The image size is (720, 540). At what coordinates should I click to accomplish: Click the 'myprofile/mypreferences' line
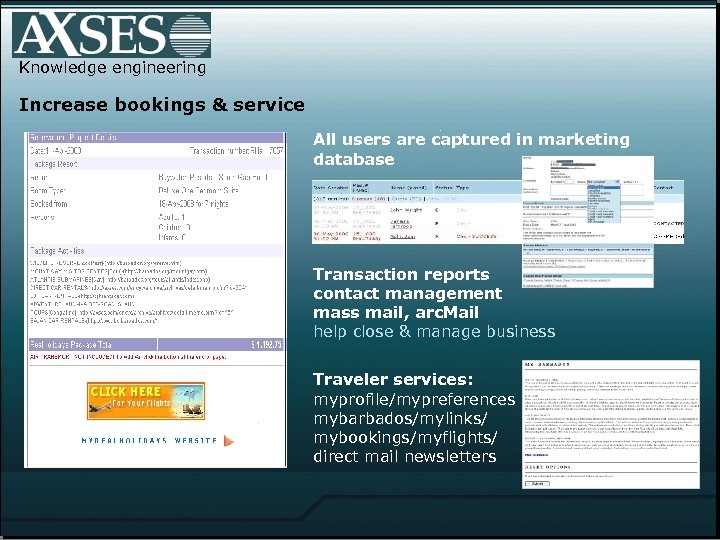pos(414,399)
